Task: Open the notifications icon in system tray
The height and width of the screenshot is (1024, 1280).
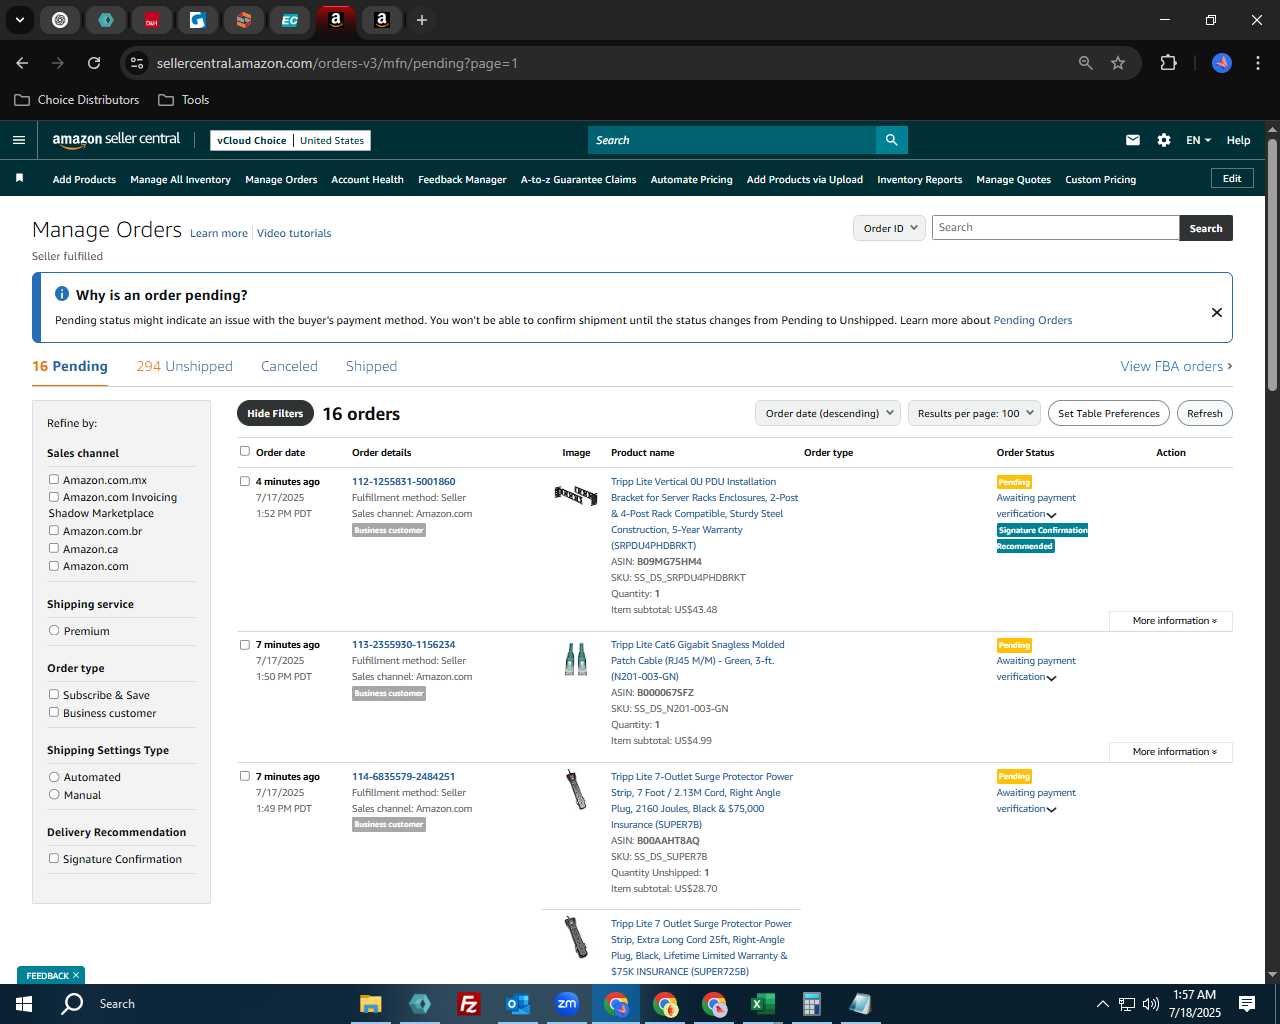Action: coord(1247,1004)
